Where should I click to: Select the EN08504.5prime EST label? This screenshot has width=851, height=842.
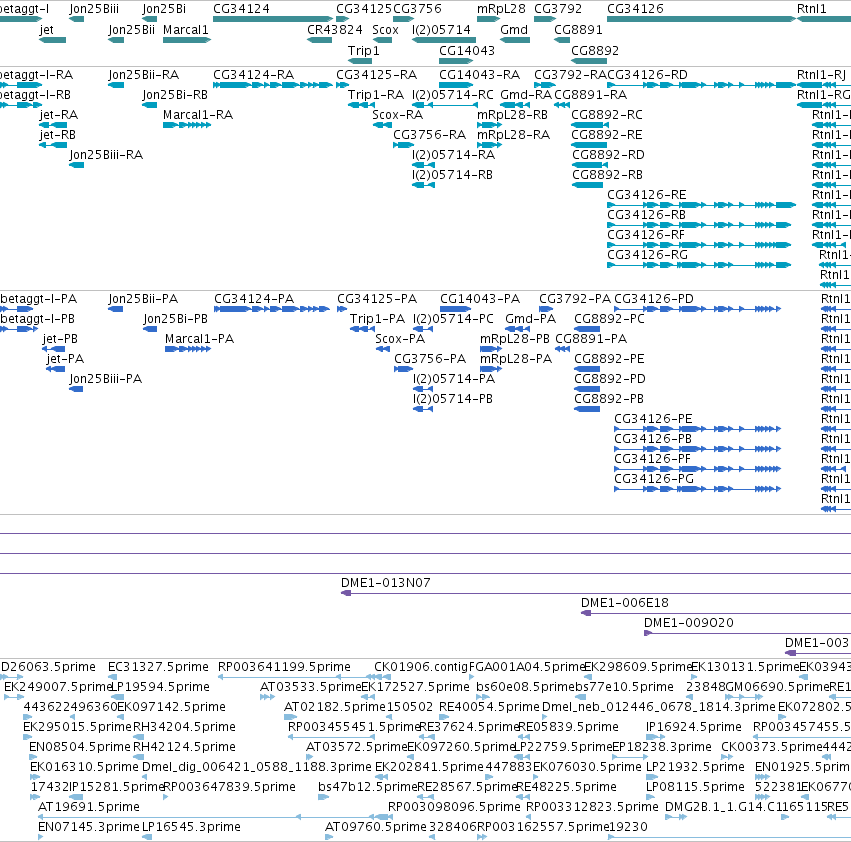click(x=80, y=746)
